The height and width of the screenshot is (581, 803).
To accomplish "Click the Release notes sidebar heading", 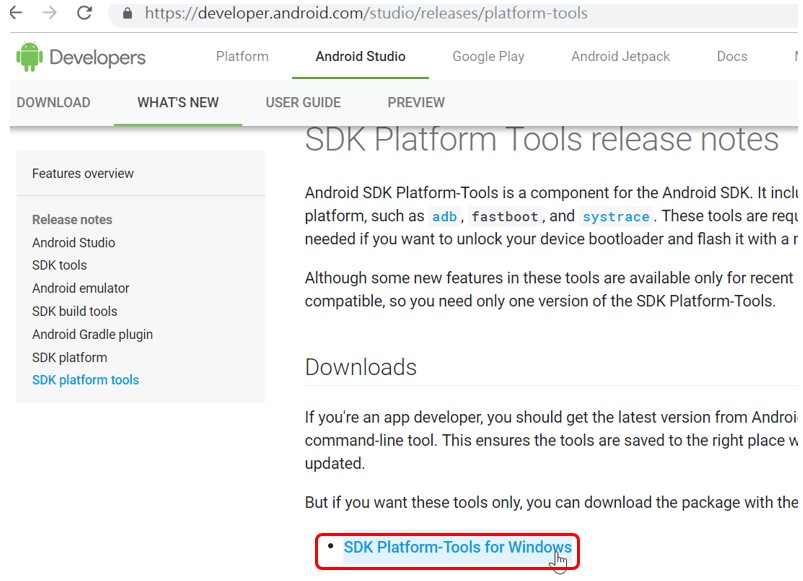I will pos(72,220).
